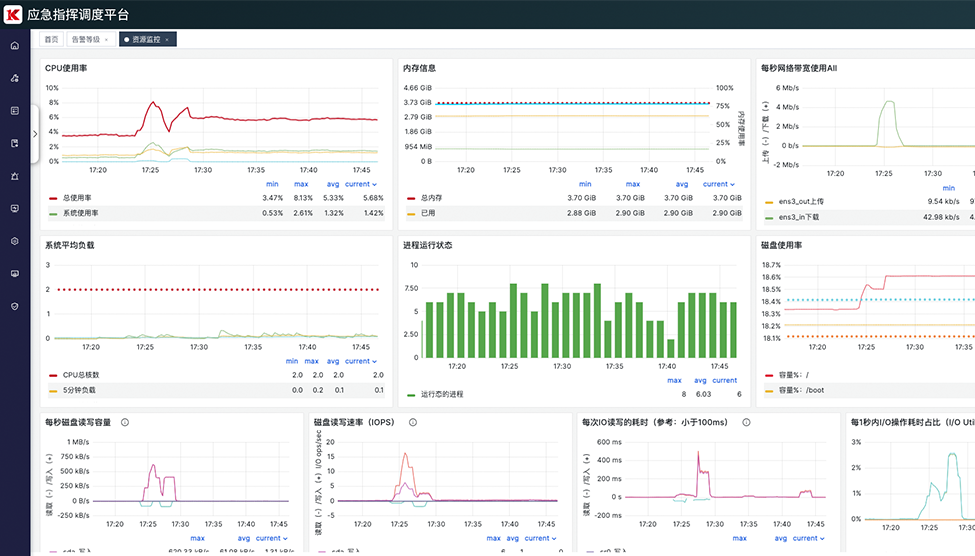The image size is (975, 556).
Task: Toggle the 5分钟负载 series in the load legend
Action: pyautogui.click(x=79, y=390)
